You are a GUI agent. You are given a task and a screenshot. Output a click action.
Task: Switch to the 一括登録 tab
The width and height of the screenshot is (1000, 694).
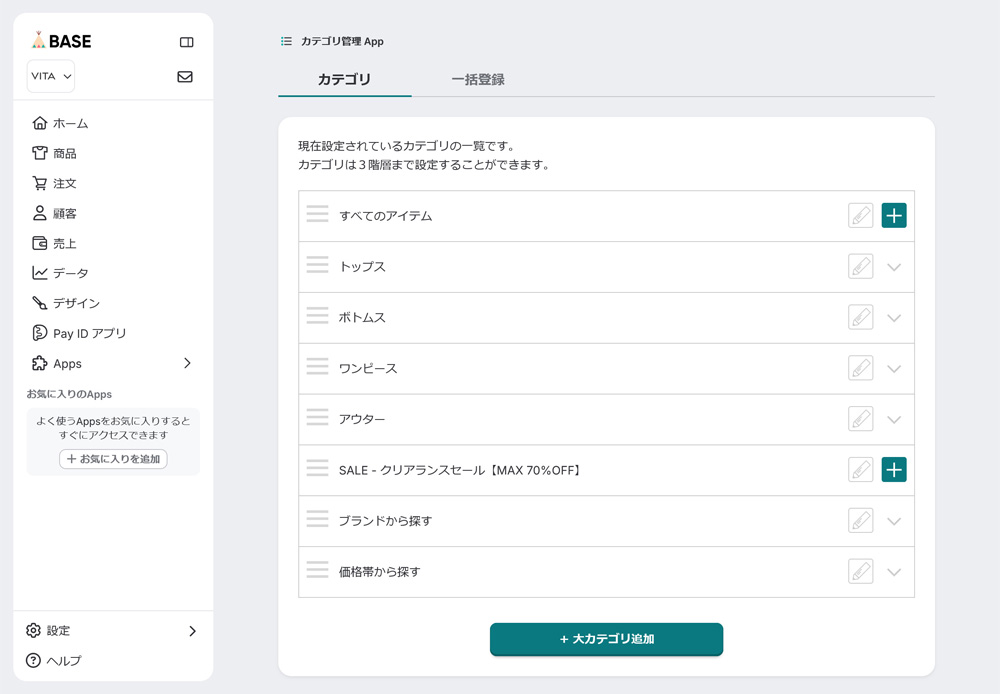coord(478,80)
